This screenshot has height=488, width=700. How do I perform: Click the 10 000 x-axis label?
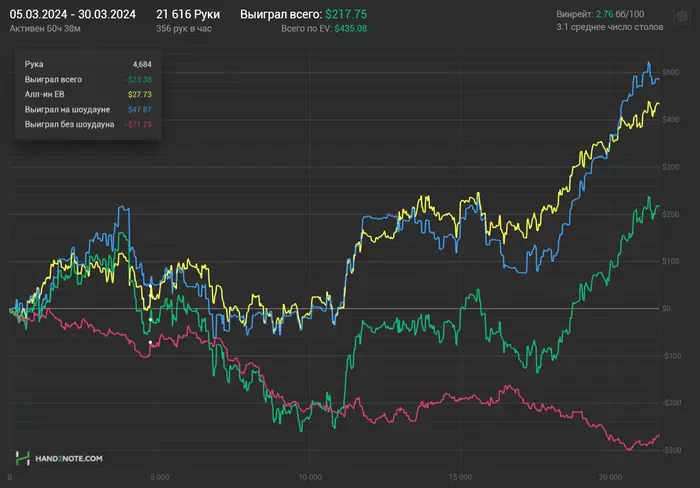[x=310, y=476]
